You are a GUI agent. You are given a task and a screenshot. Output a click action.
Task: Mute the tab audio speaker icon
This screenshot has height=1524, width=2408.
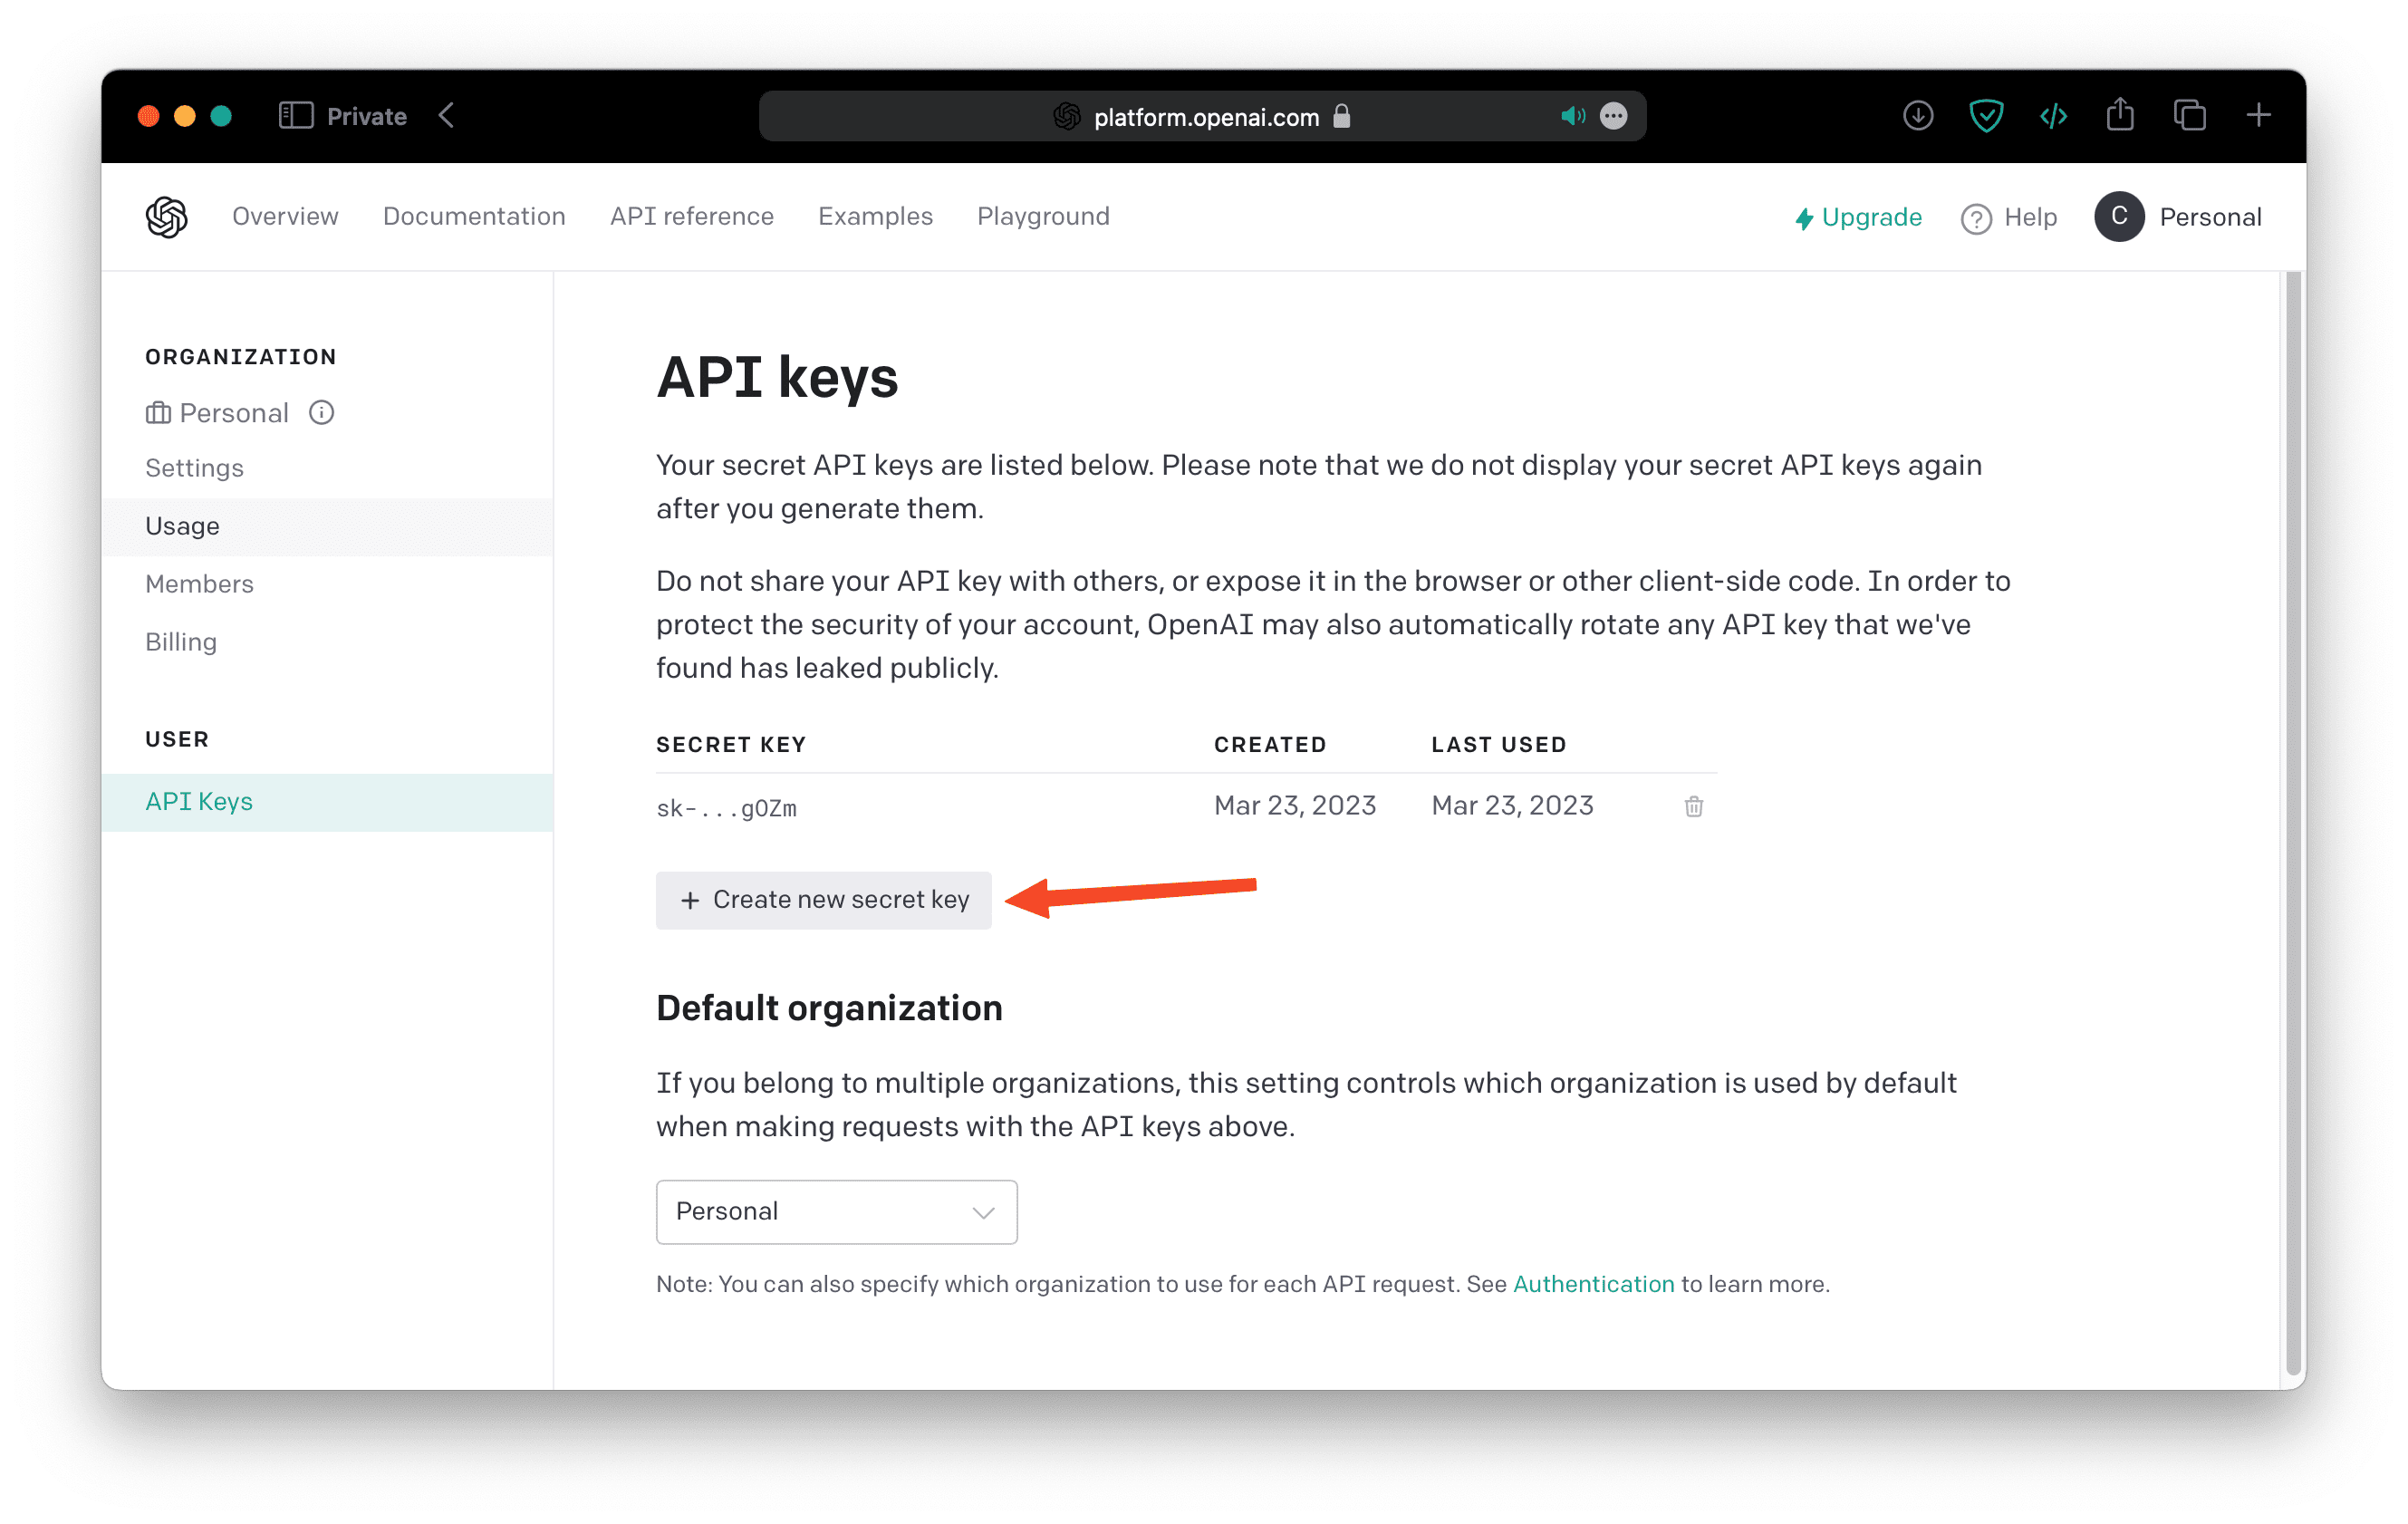click(1572, 116)
